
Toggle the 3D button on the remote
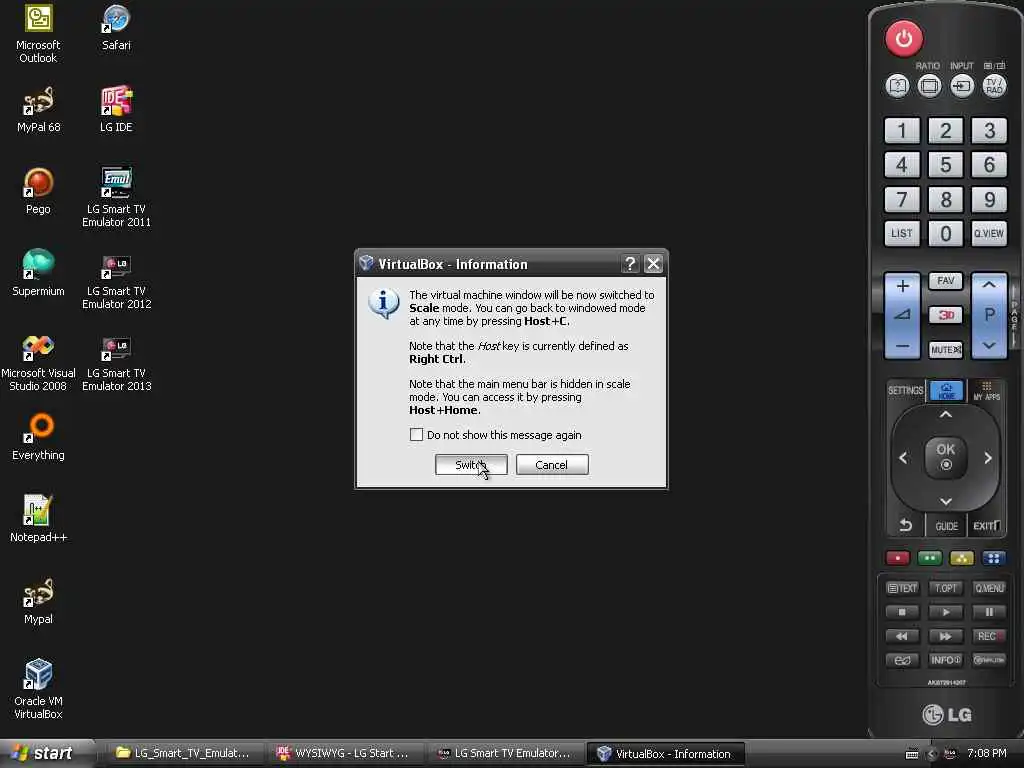(x=946, y=315)
